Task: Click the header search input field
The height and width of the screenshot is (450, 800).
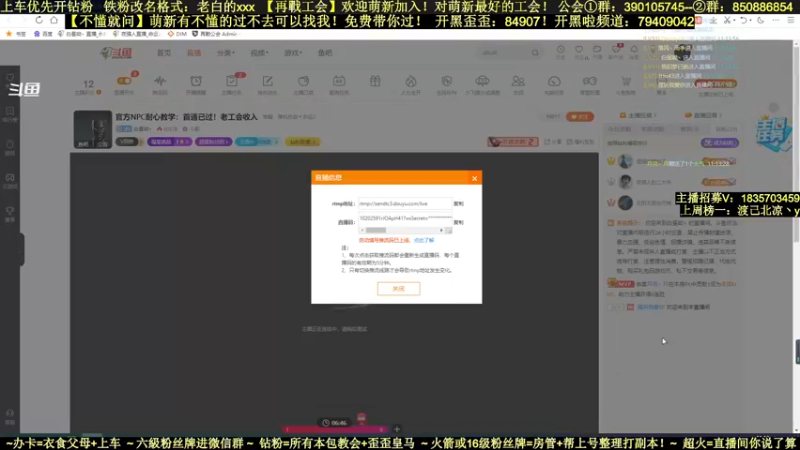Action: click(x=504, y=53)
